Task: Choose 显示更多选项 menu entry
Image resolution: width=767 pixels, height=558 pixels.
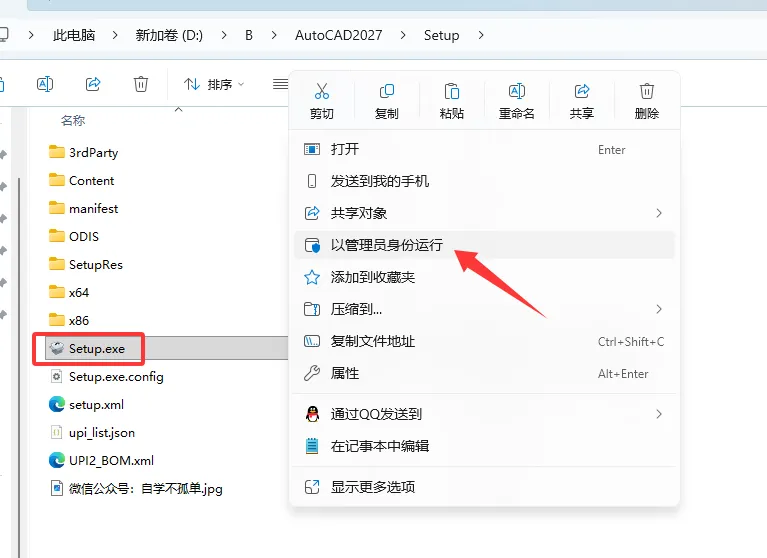Action: tap(484, 487)
